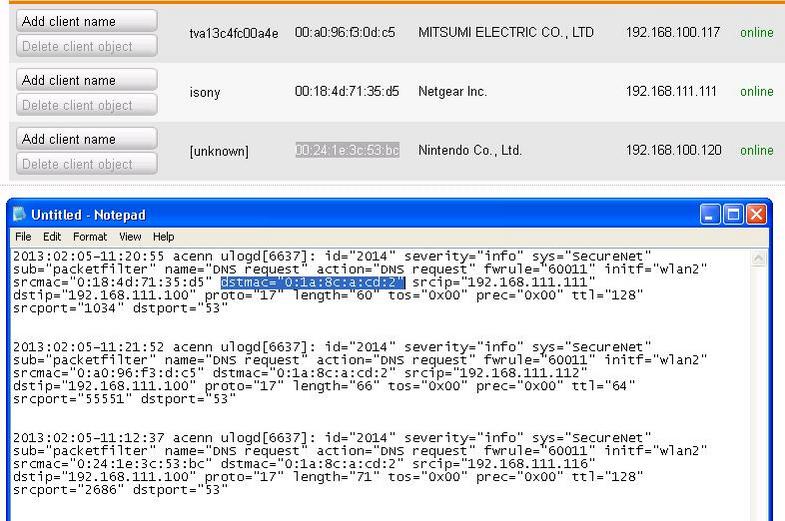The height and width of the screenshot is (521, 785).
Task: Open Notepad Help menu
Action: 163,237
